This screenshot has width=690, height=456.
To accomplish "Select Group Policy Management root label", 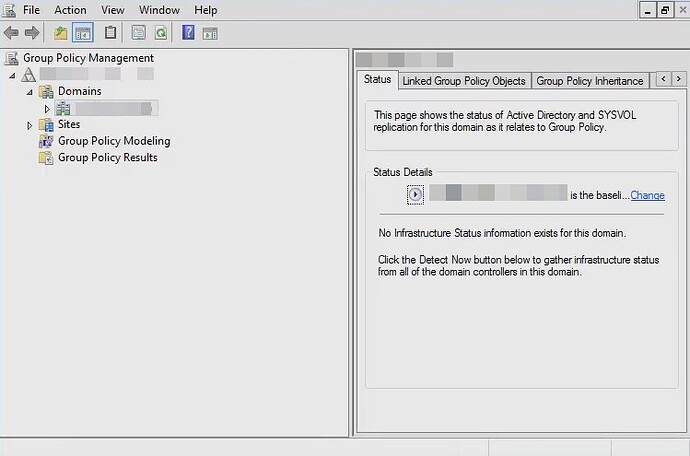I will 88,58.
